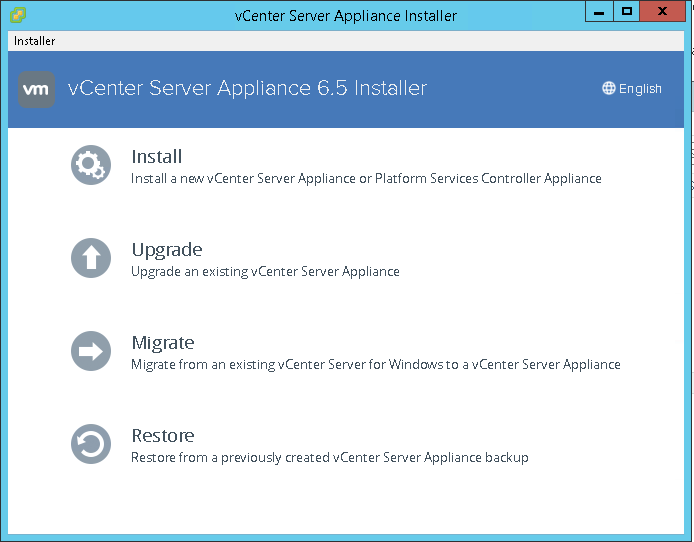
Task: Click 'Migrate from an existing vCenter Server' description
Action: click(x=375, y=365)
